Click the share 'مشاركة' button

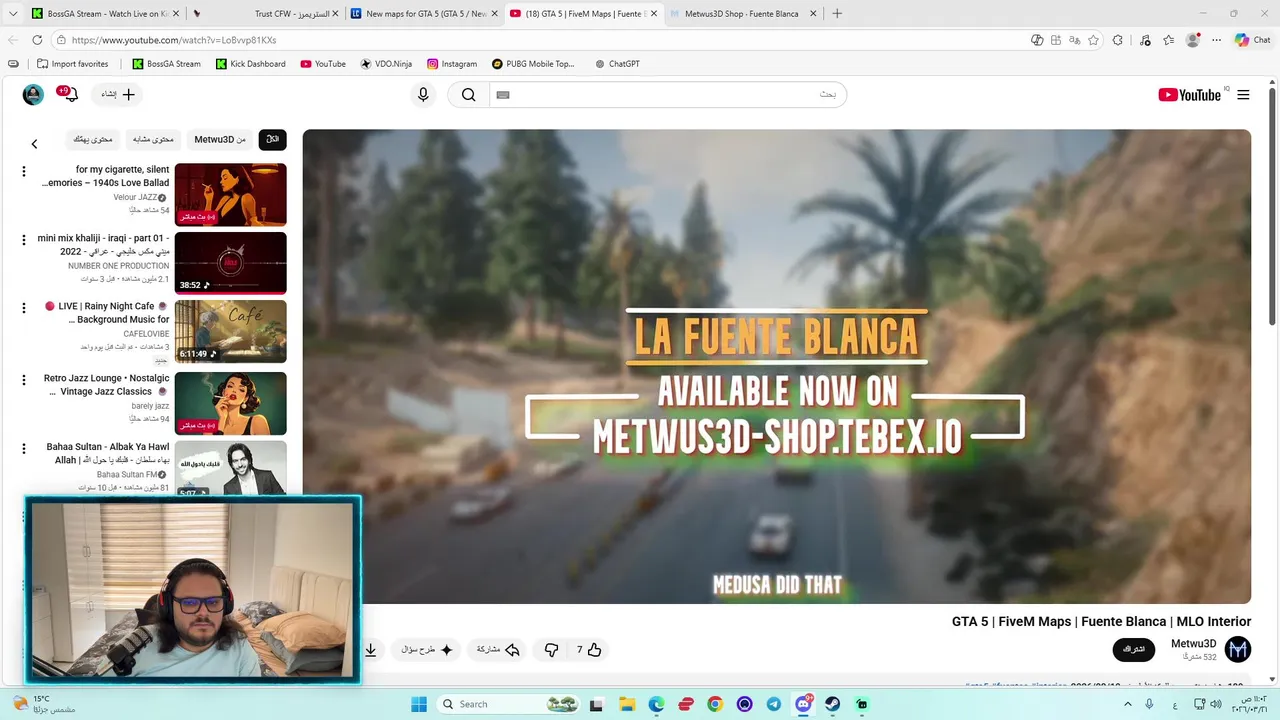[x=497, y=650]
